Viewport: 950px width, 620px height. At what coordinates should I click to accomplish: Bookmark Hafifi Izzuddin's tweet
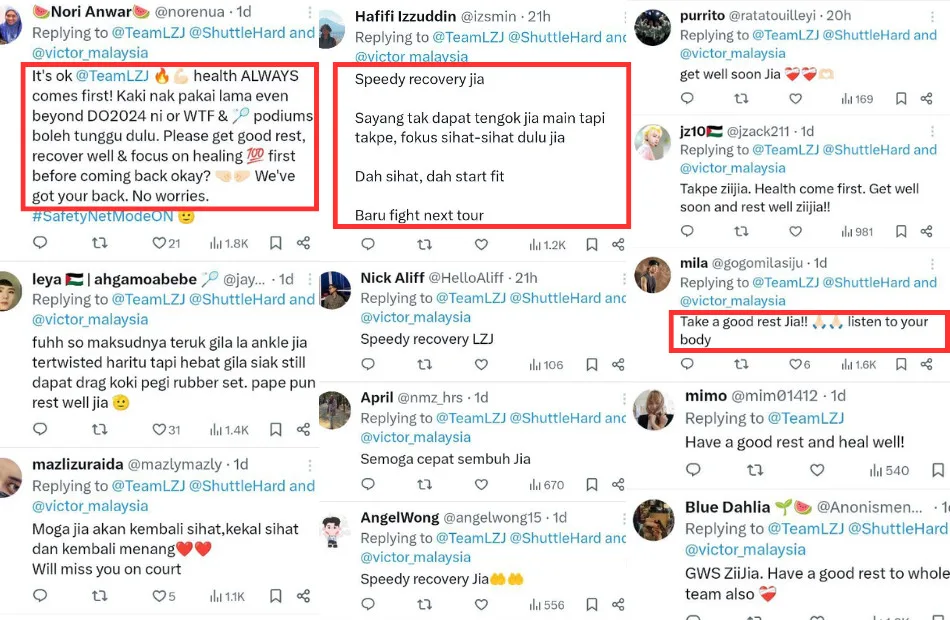[592, 244]
